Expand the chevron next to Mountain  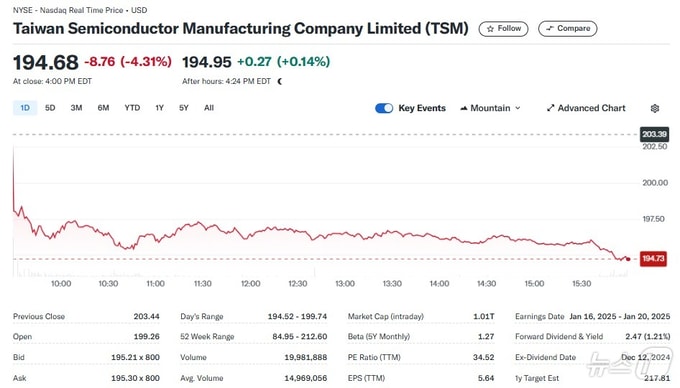517,108
